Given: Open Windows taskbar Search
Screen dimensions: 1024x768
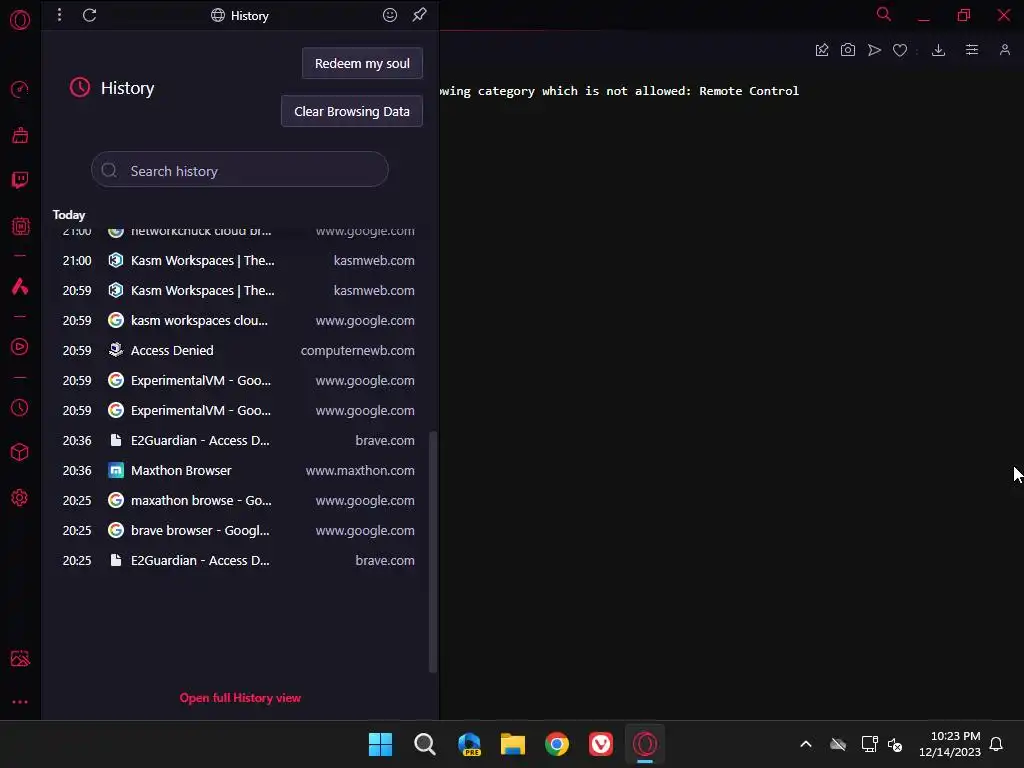Looking at the screenshot, I should (424, 744).
